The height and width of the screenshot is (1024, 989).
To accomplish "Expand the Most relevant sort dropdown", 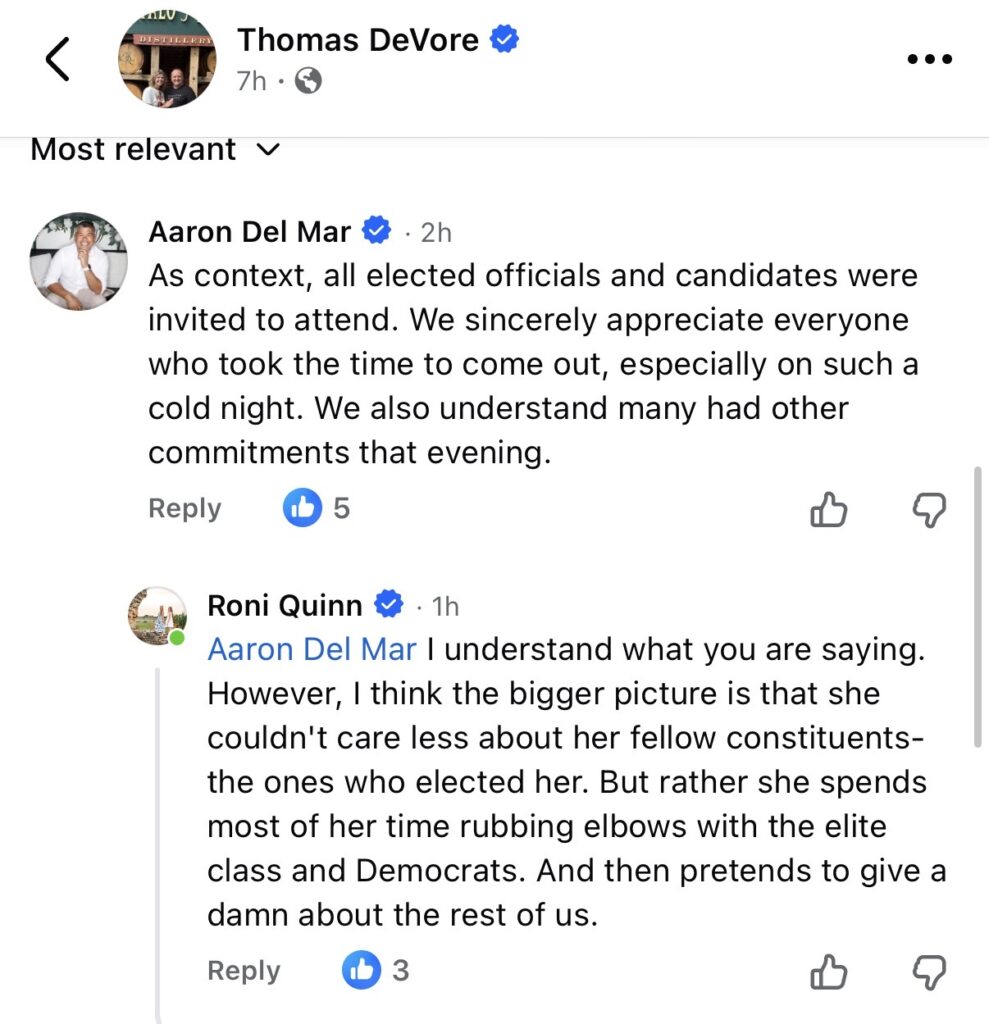I will coord(154,150).
